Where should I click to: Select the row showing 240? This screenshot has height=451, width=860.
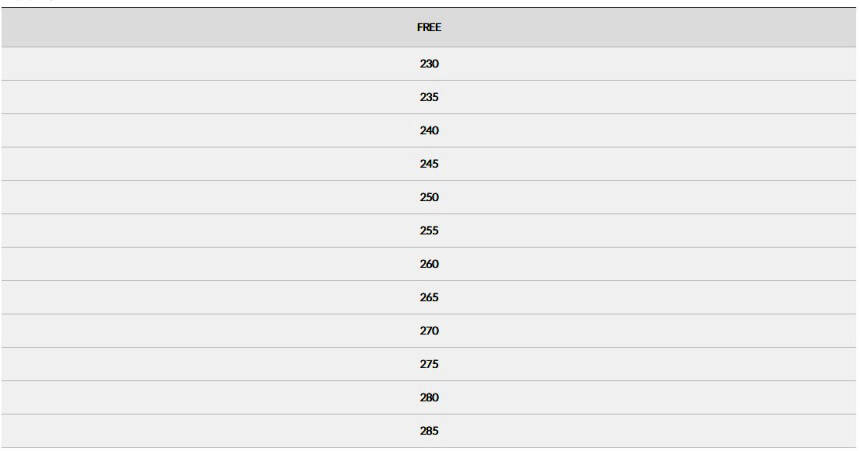click(429, 131)
